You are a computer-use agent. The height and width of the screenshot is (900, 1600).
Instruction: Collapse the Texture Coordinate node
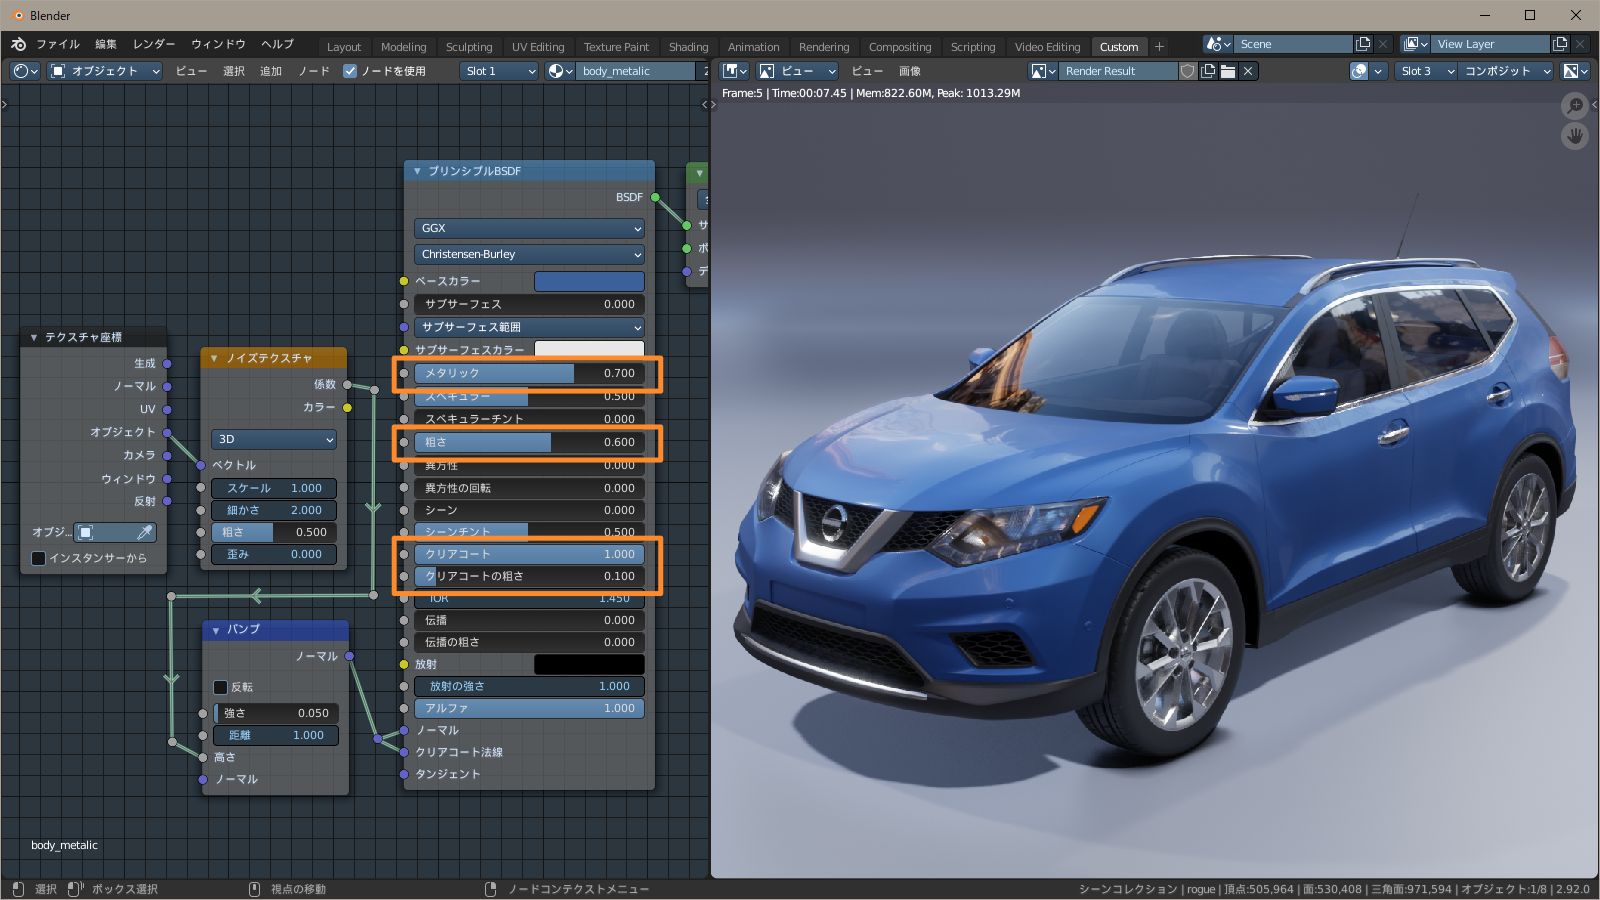point(34,338)
